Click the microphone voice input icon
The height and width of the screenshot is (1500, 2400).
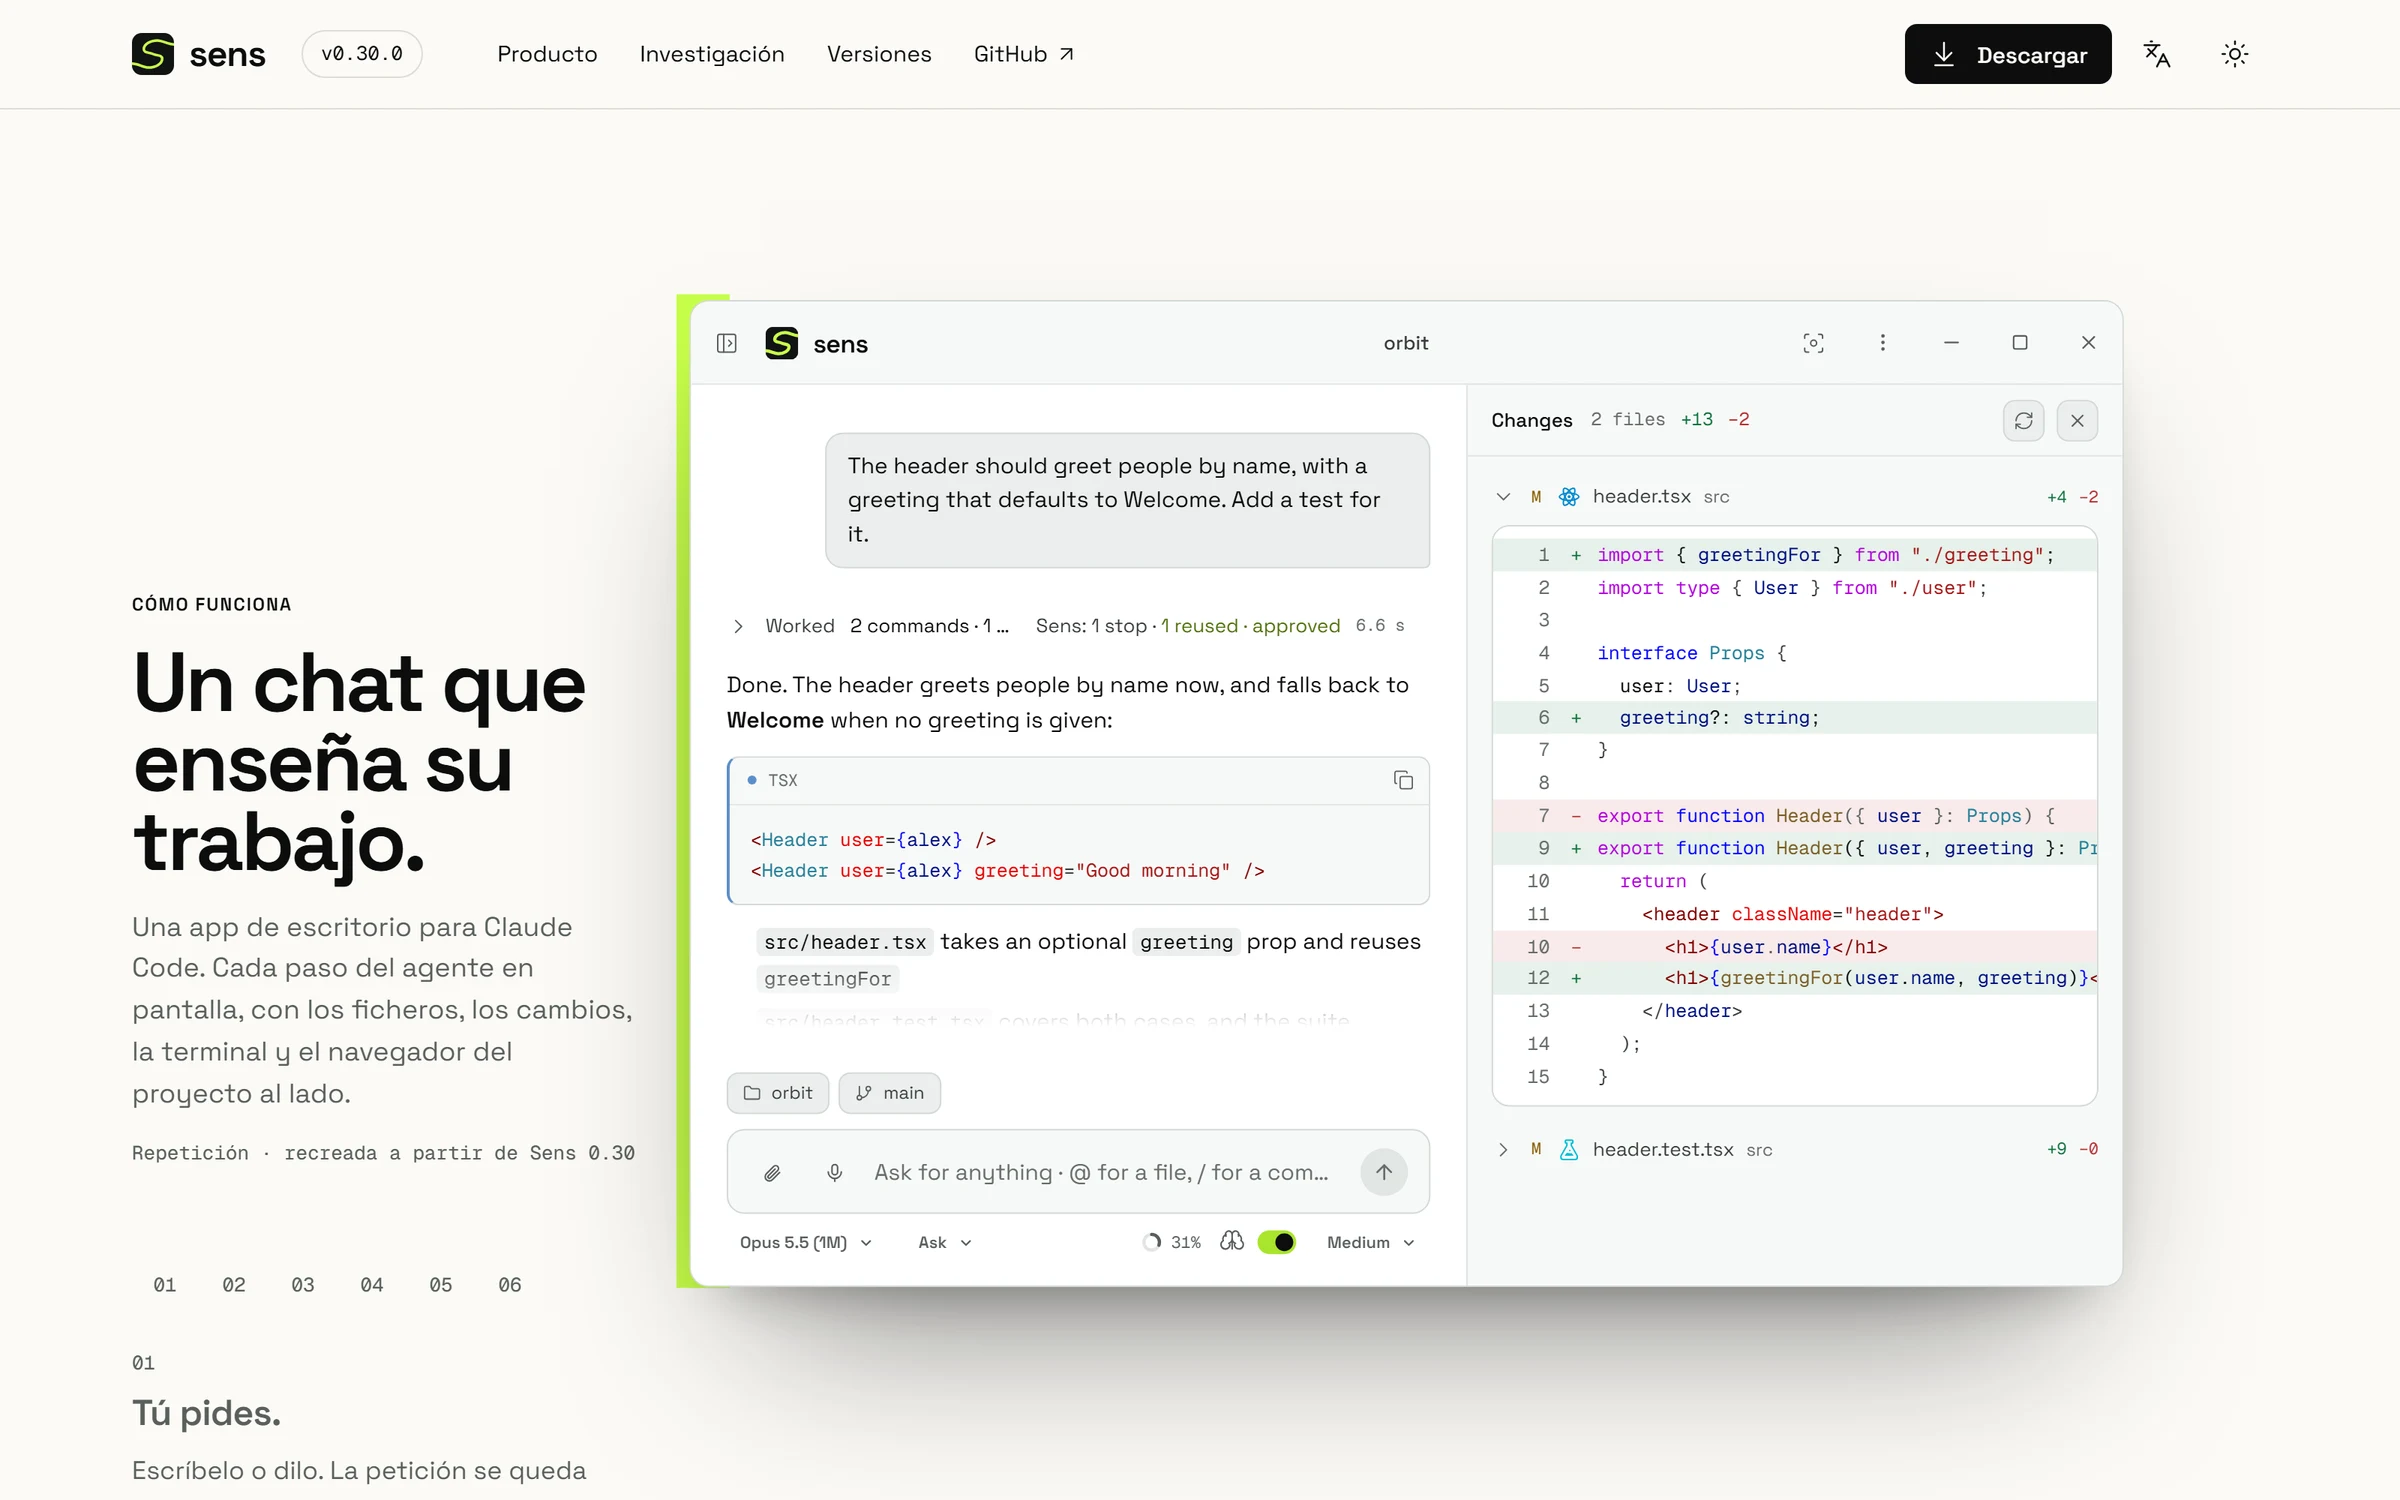pyautogui.click(x=835, y=1173)
